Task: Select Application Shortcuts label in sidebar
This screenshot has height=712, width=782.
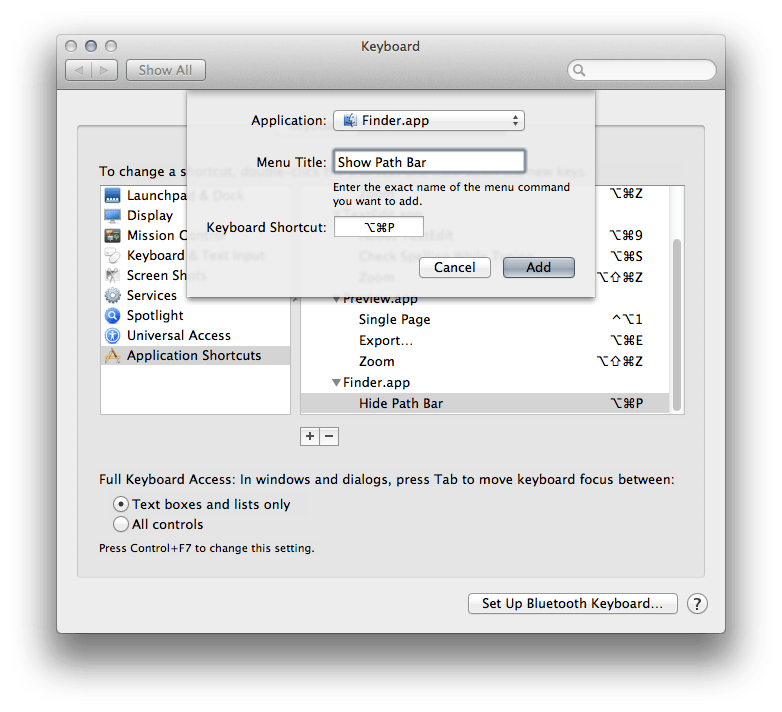Action: (194, 356)
